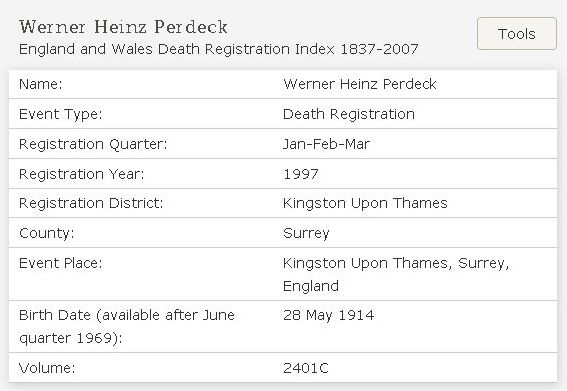Screen dimensions: 567x391
Task: Select the Kingston Upon Thames district value
Action: [365, 203]
